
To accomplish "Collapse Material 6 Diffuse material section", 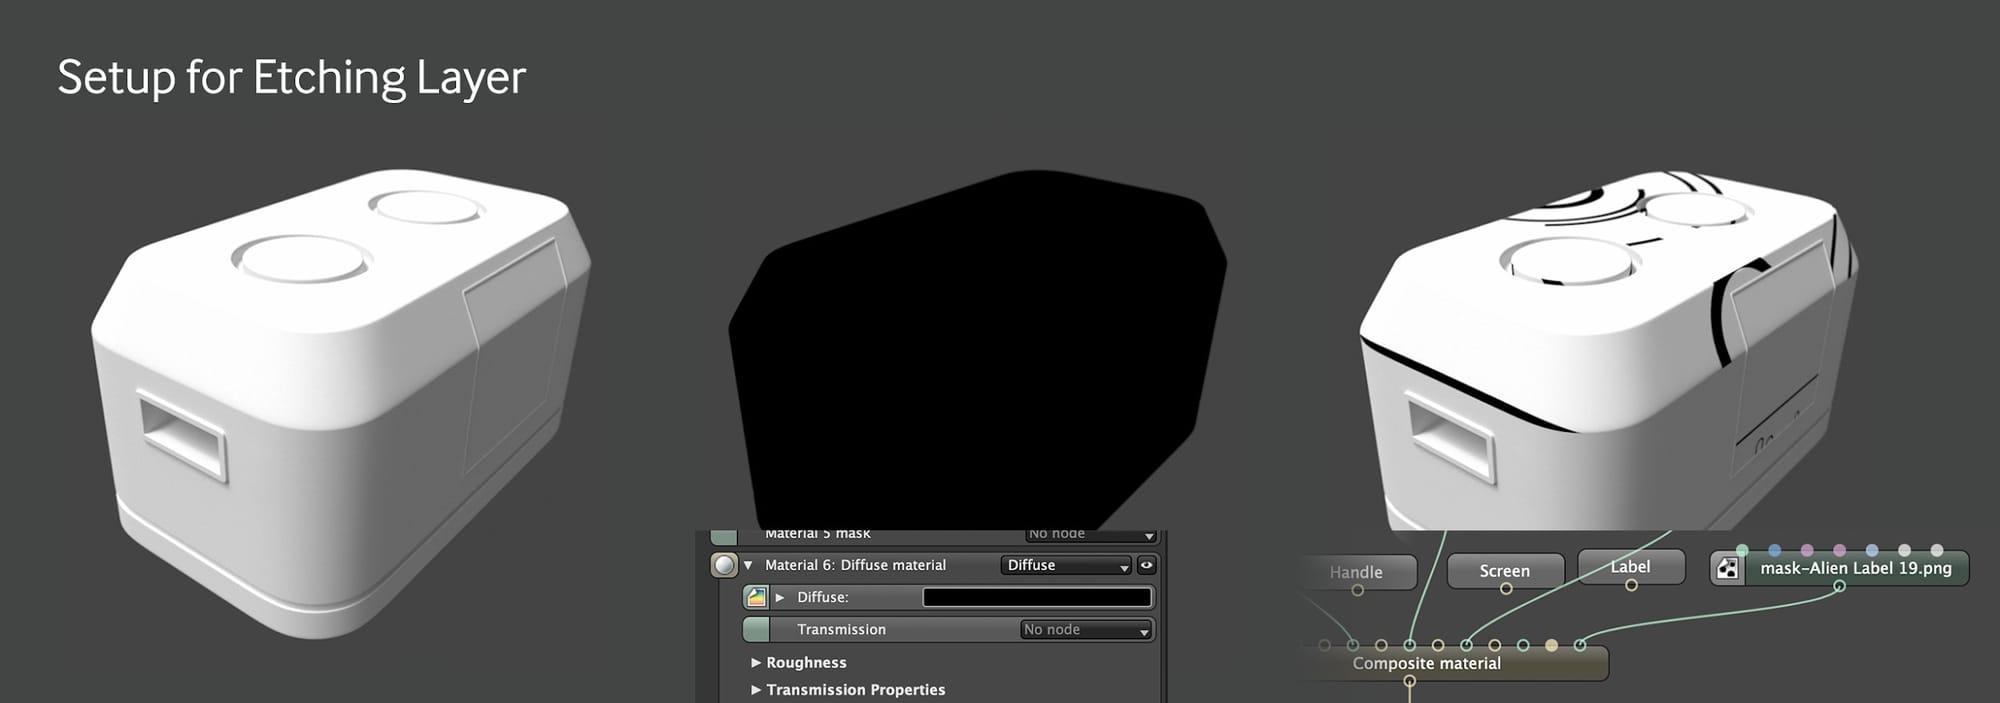I will point(748,565).
